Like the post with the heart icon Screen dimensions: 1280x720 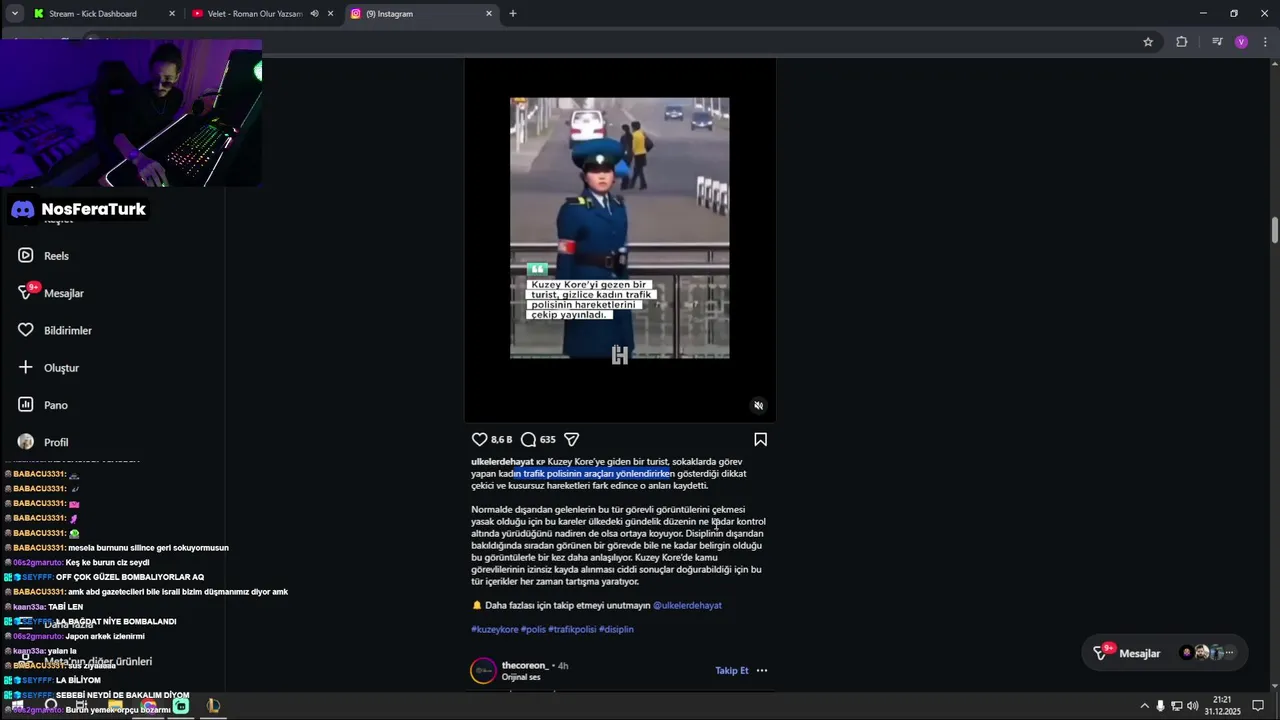[479, 439]
